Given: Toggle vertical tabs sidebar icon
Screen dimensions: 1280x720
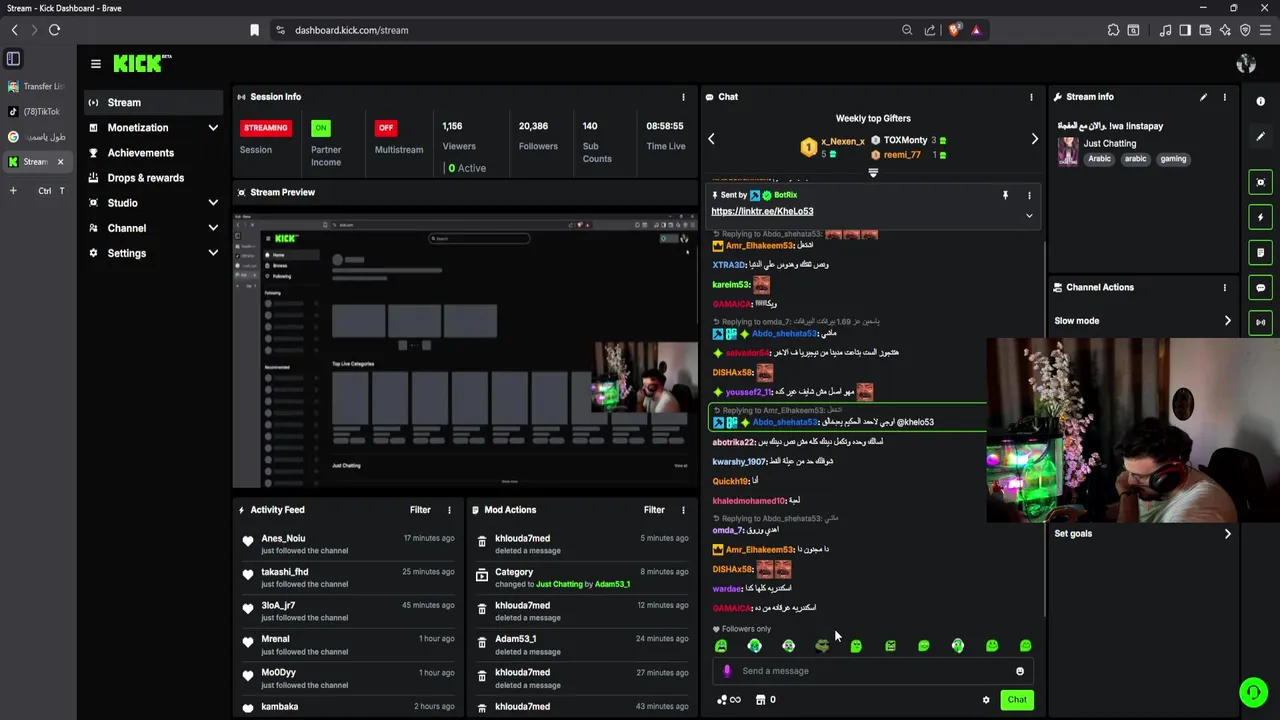Looking at the screenshot, I should pos(13,59).
